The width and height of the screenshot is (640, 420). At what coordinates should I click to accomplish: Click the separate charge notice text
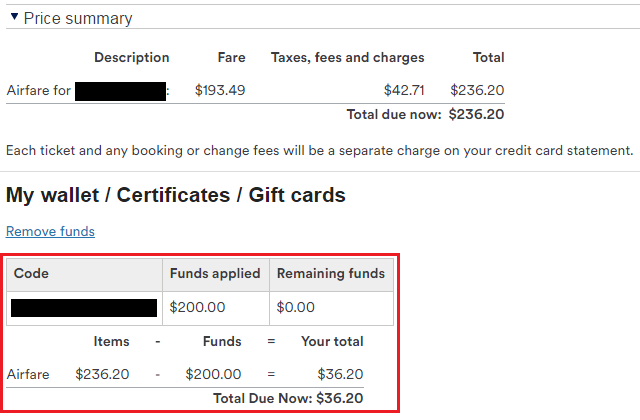pos(320,151)
